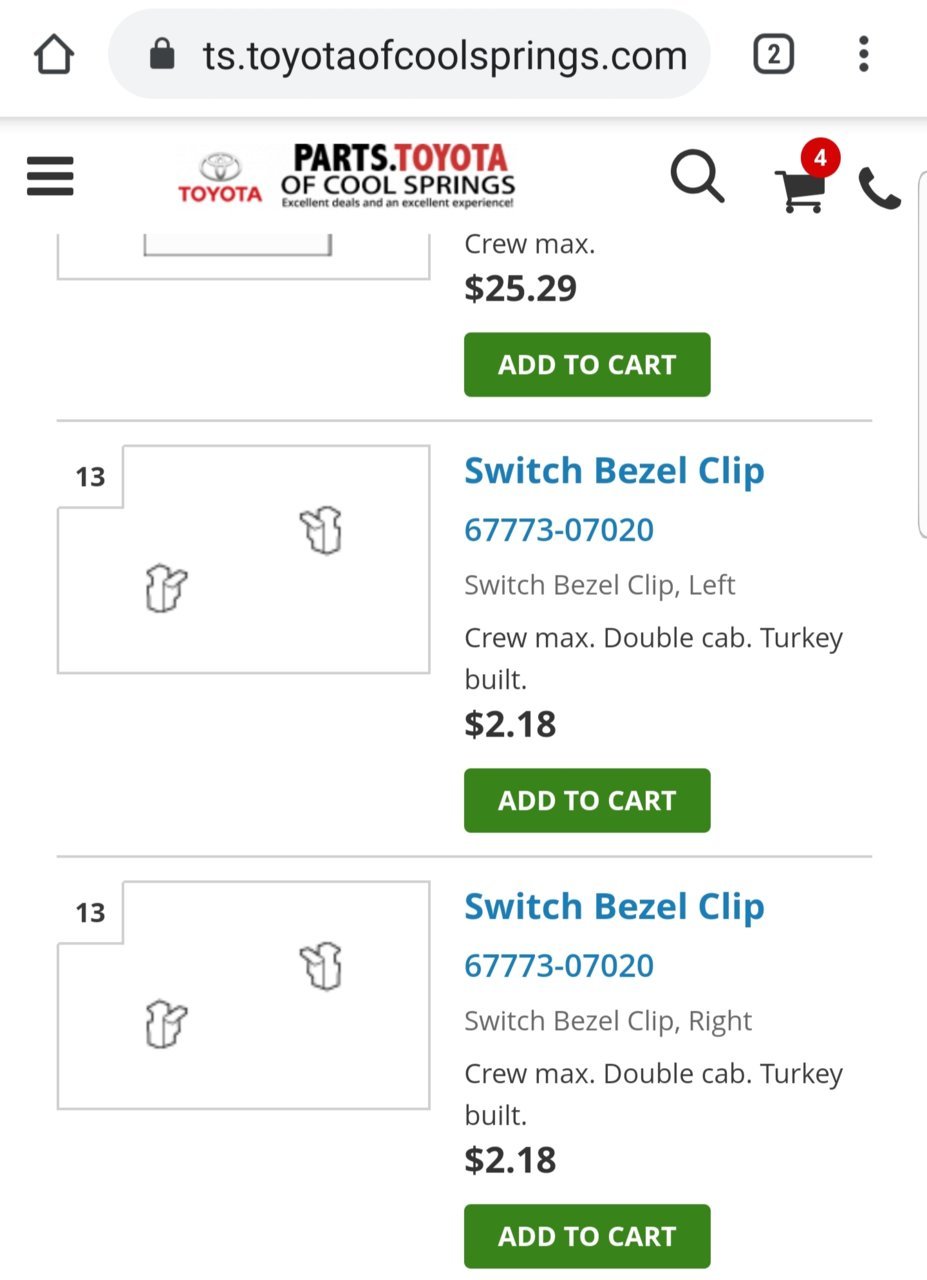Open the browser tab switcher showing 2
The image size is (927, 1280).
pos(773,55)
